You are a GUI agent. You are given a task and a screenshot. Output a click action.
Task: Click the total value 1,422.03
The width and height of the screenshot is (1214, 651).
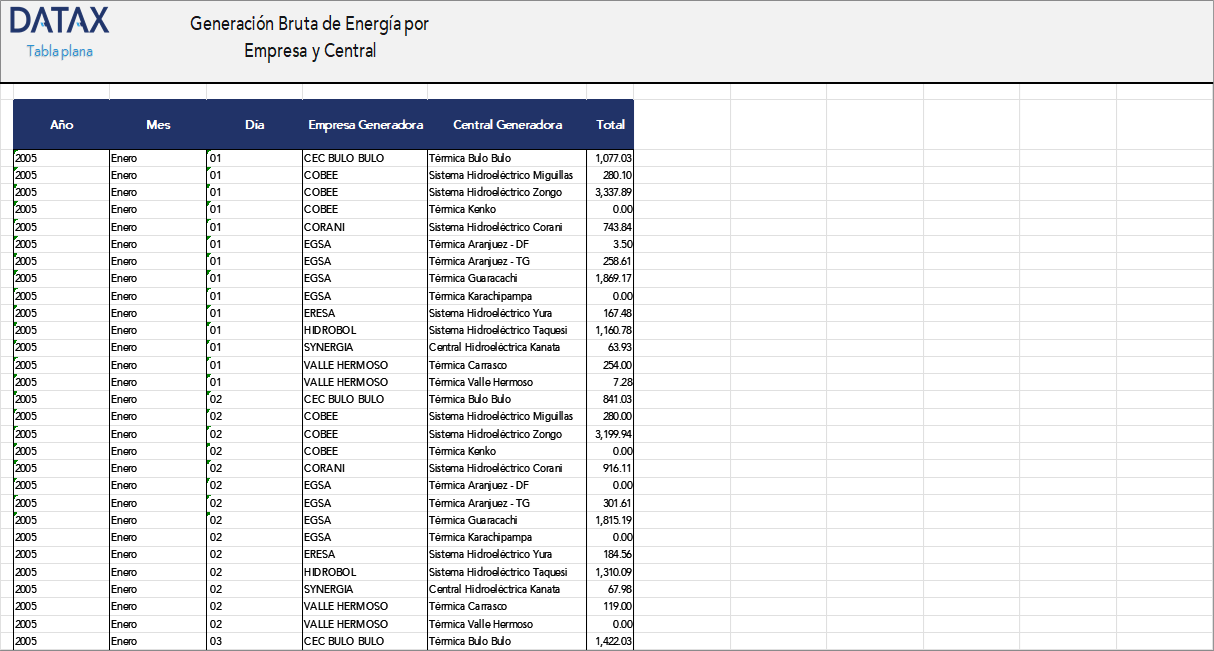click(612, 641)
